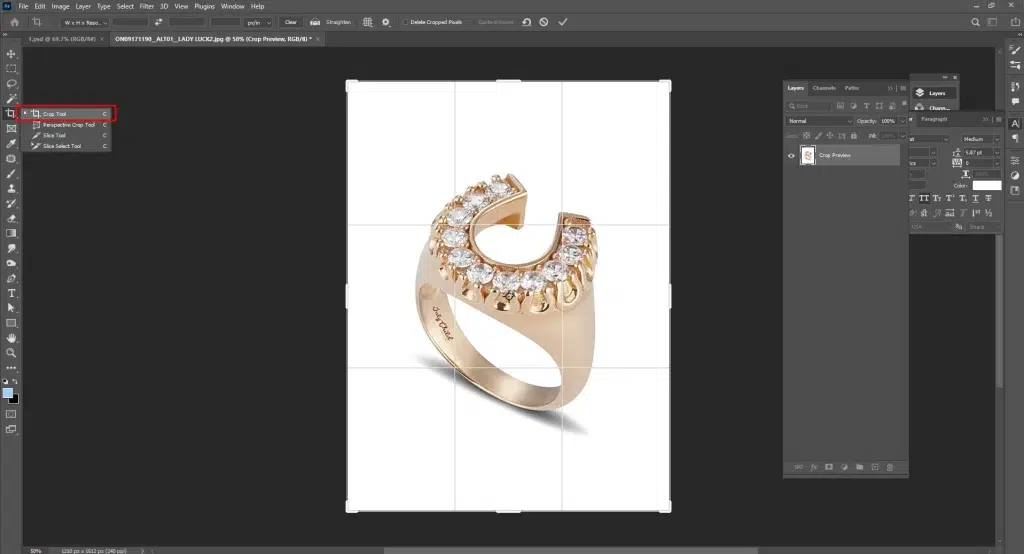This screenshot has height=554, width=1024.
Task: Open the 5.87 pt leading dropdown
Action: coord(997,152)
